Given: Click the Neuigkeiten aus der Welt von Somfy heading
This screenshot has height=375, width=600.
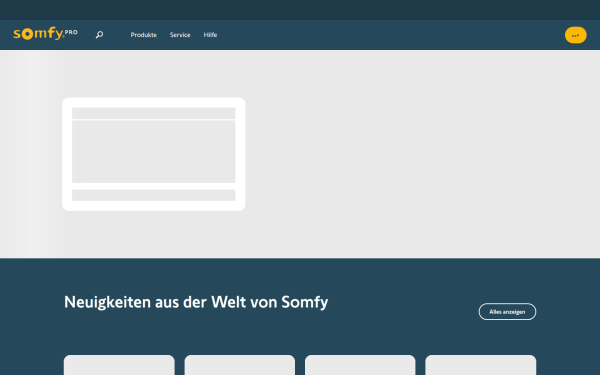Looking at the screenshot, I should point(196,302).
